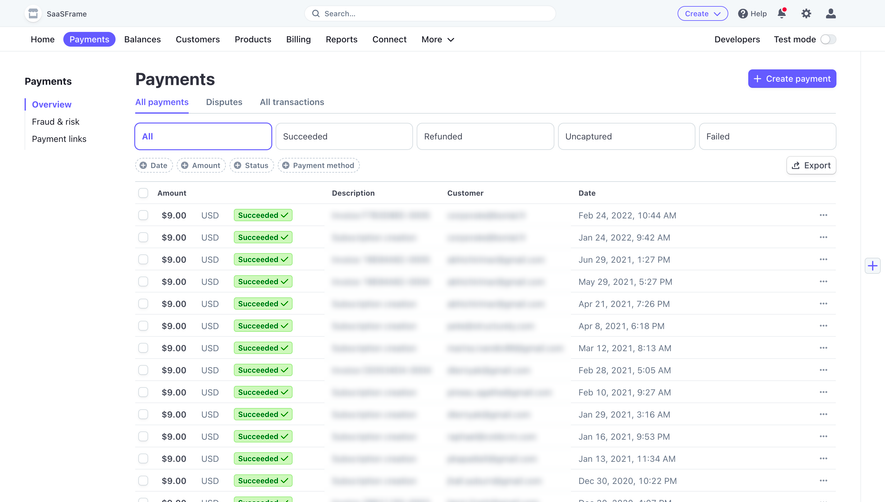
Task: Click the SaaSFrame logo icon
Action: [33, 14]
